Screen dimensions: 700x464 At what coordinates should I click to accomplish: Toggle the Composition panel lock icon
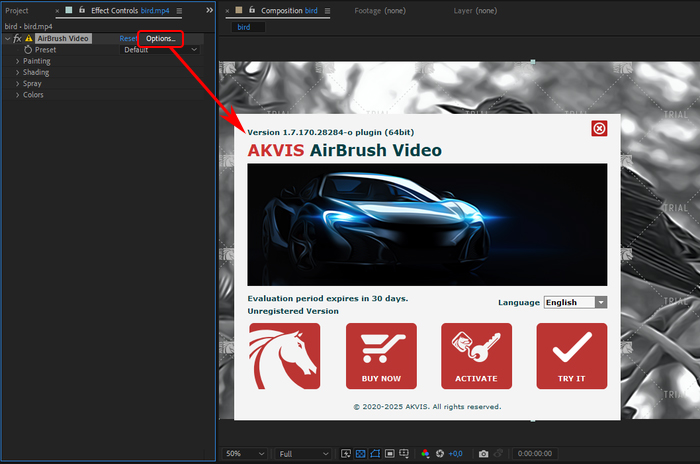tap(252, 10)
